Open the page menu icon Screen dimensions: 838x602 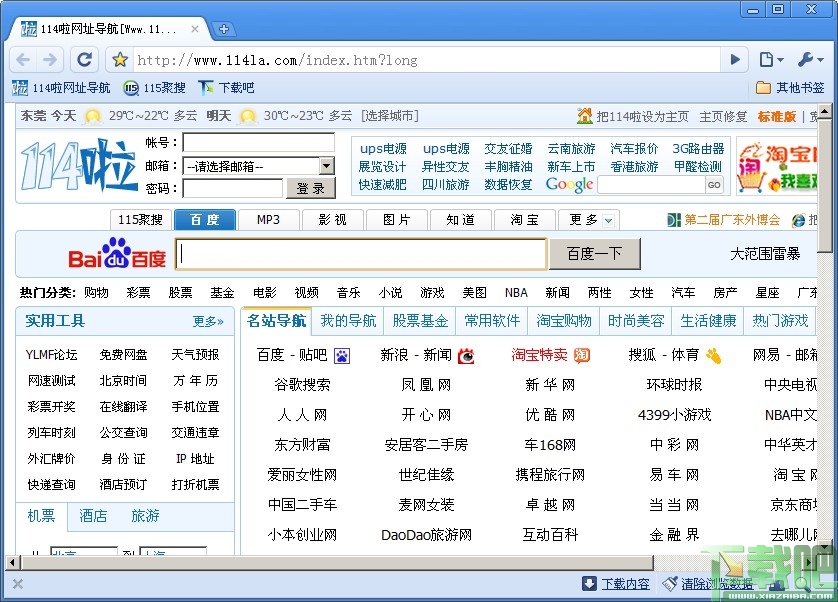click(771, 59)
